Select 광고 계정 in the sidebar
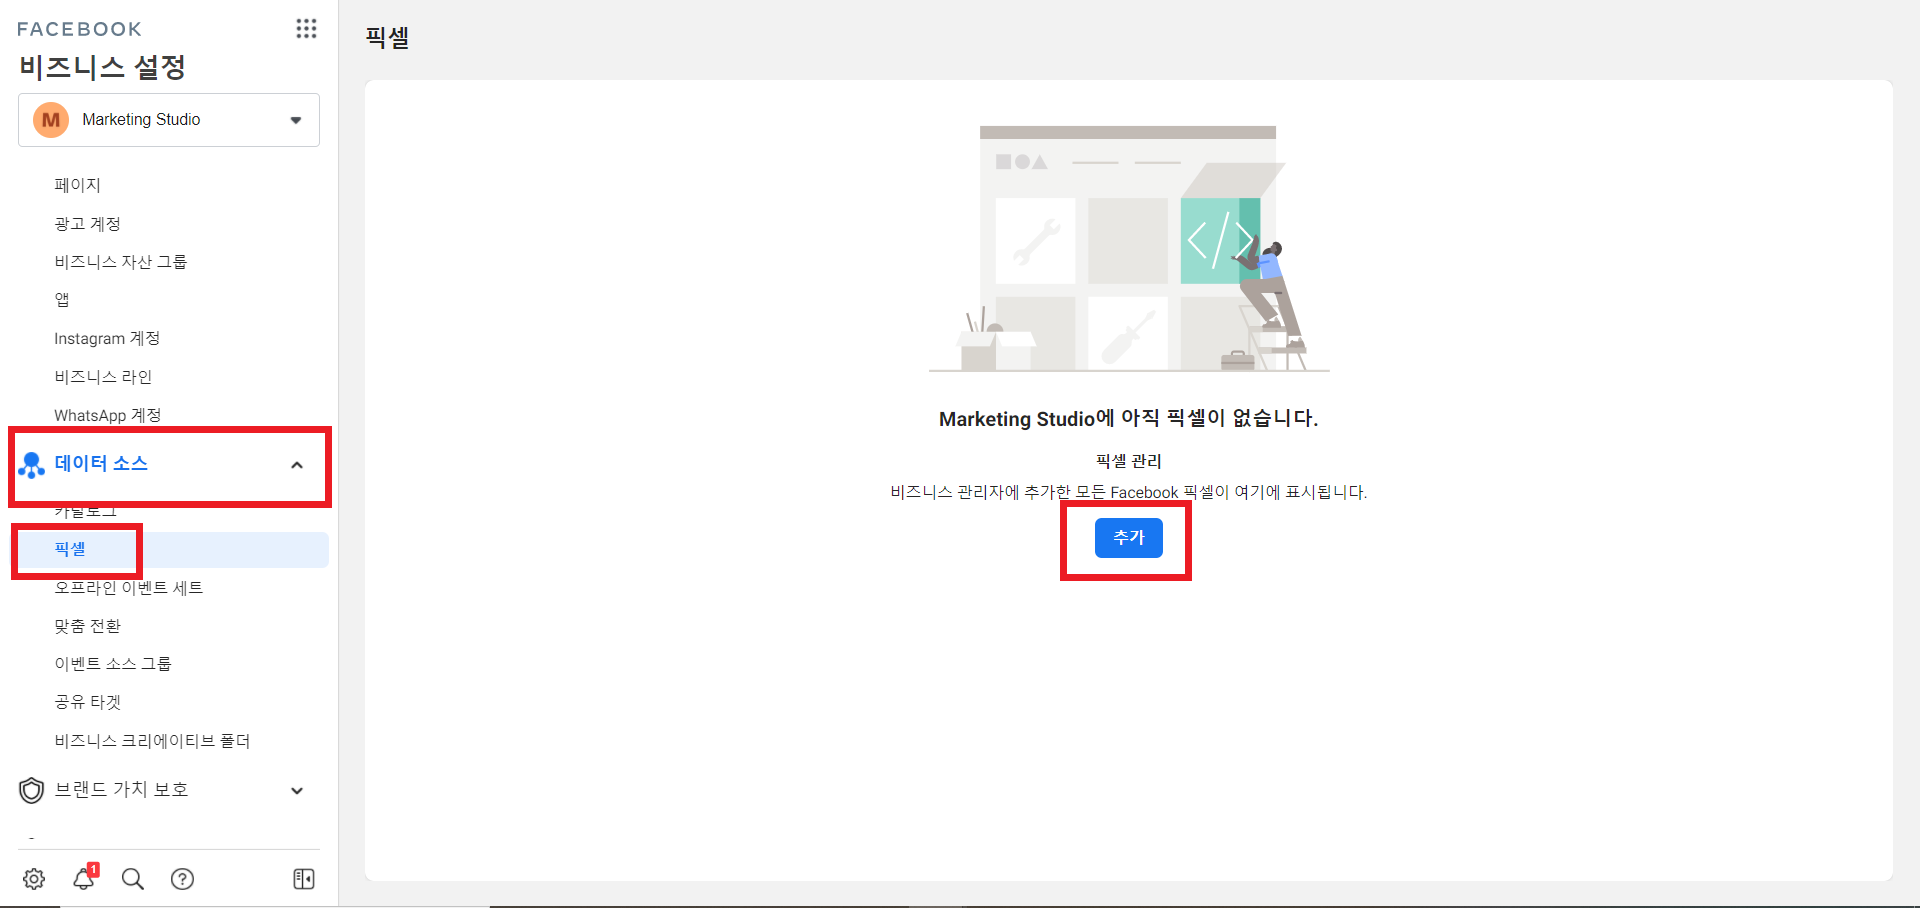Screen dimensions: 1920x908 click(87, 223)
